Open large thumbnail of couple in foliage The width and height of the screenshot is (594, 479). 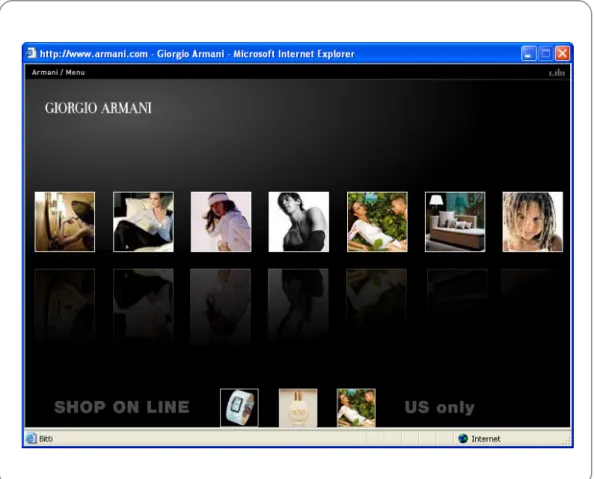[377, 222]
